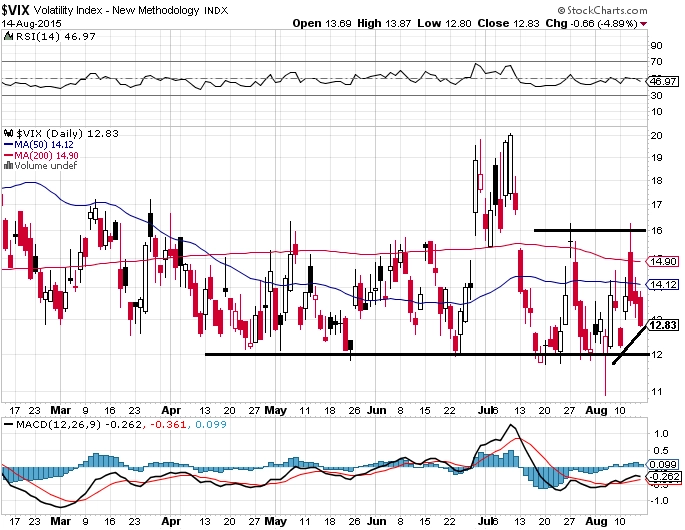Click the volume bars icon in legend
This screenshot has height=530, width=685.
tap(8, 166)
